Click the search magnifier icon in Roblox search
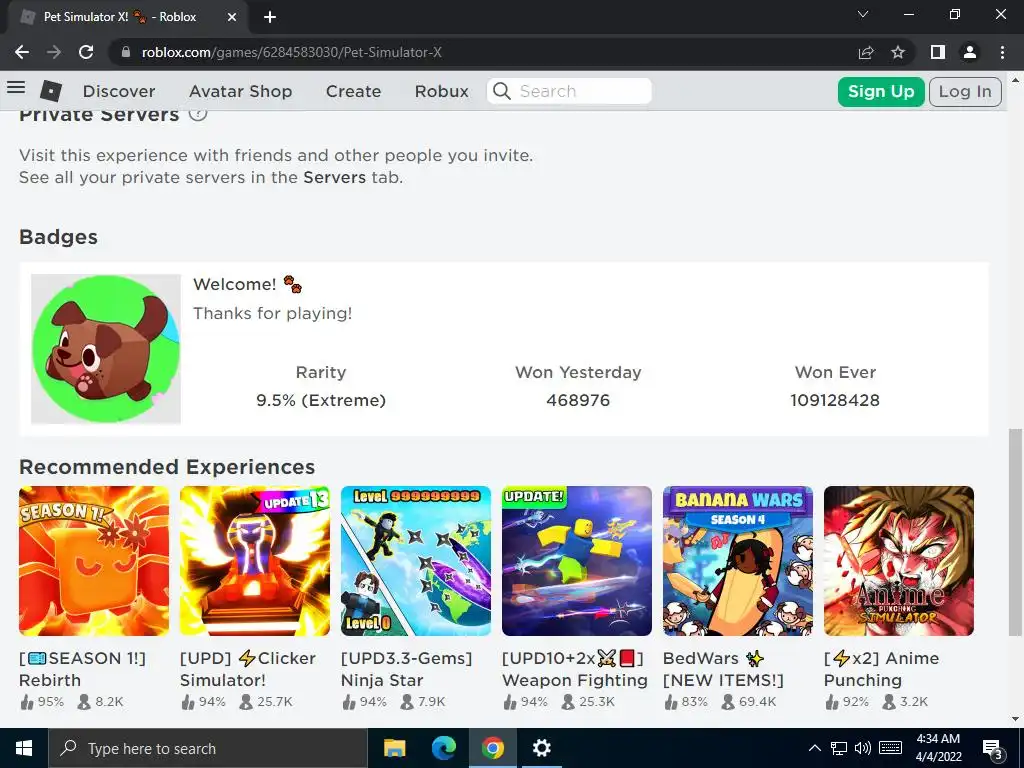The image size is (1024, 768). point(502,91)
